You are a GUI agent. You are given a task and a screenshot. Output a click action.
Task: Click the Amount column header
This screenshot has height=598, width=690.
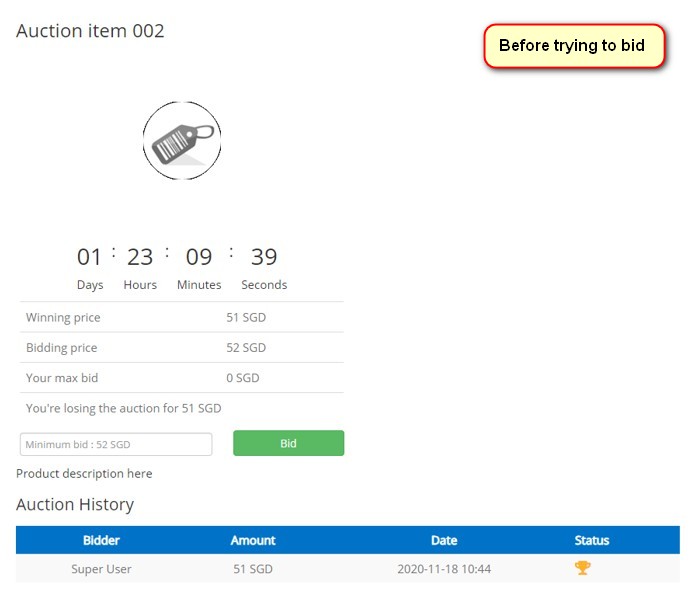[253, 540]
